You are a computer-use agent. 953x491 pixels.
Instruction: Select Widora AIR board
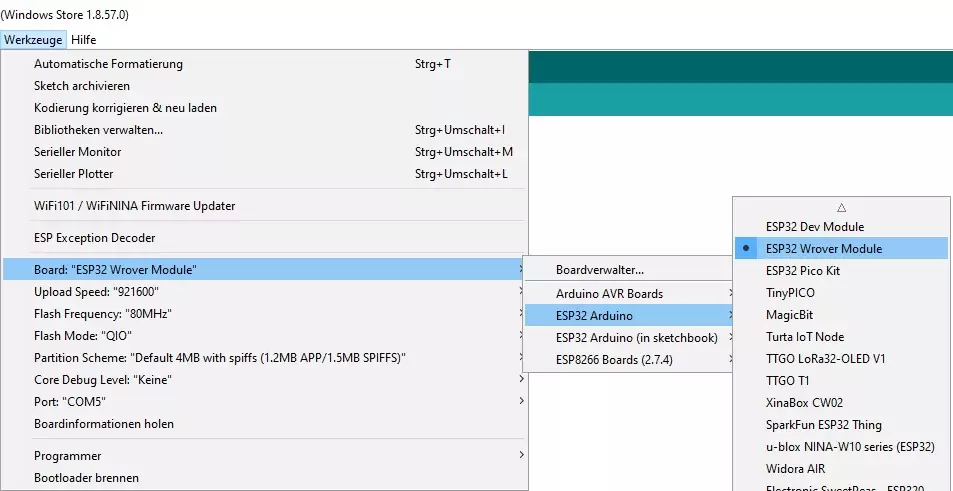(841, 469)
